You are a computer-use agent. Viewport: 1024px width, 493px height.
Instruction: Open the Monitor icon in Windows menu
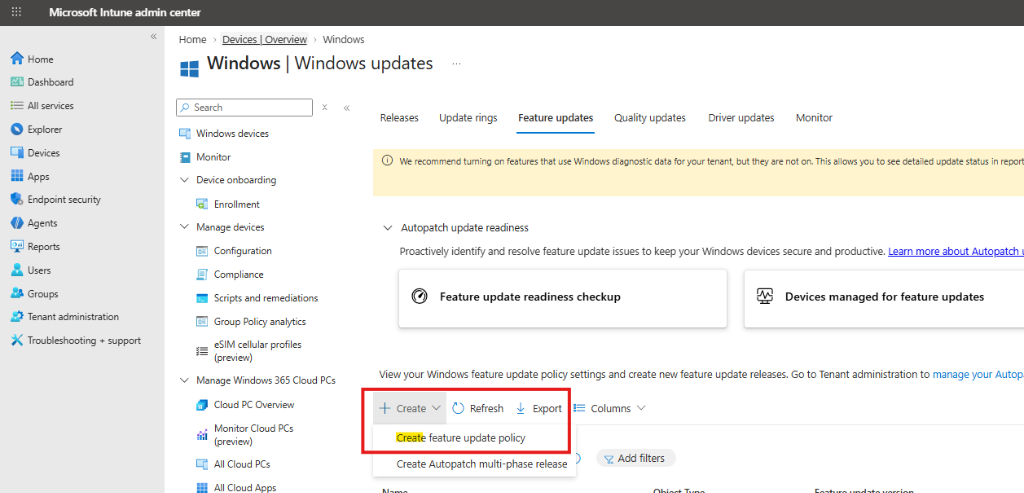point(185,157)
